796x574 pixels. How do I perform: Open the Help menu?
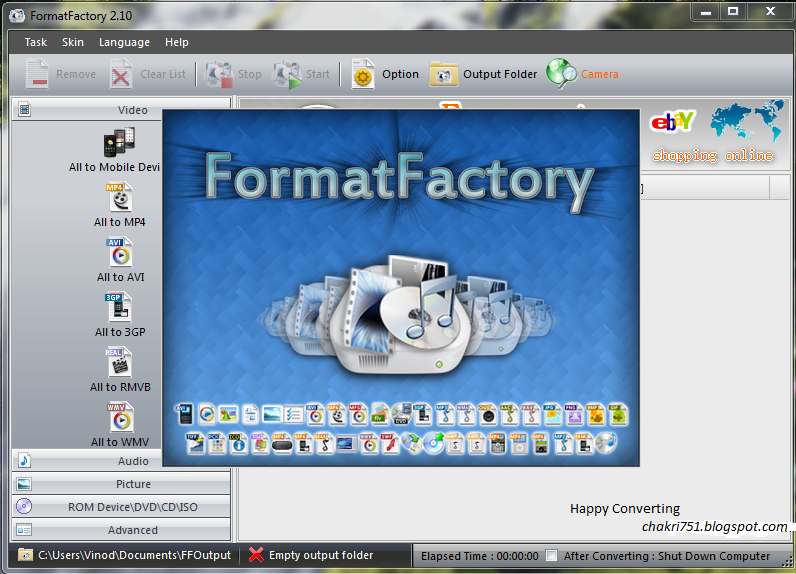(x=177, y=42)
